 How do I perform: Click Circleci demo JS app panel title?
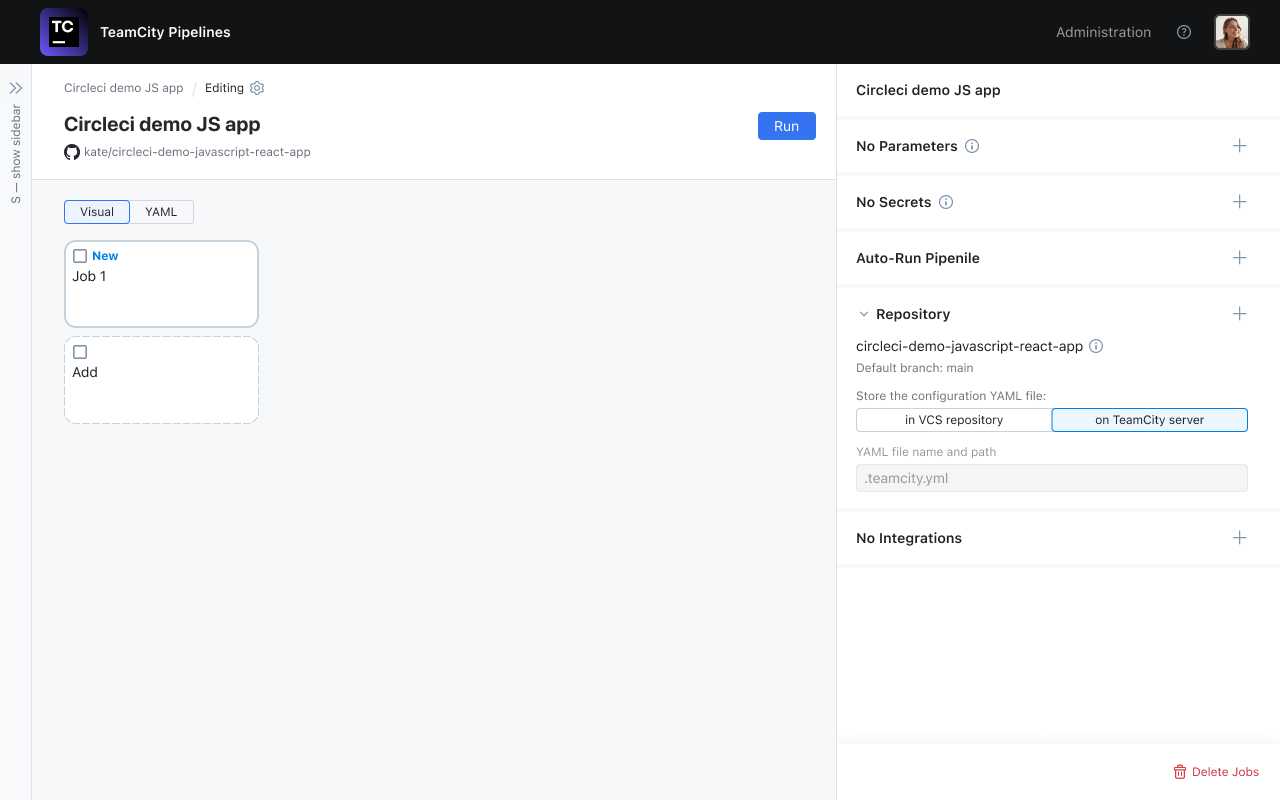point(928,90)
